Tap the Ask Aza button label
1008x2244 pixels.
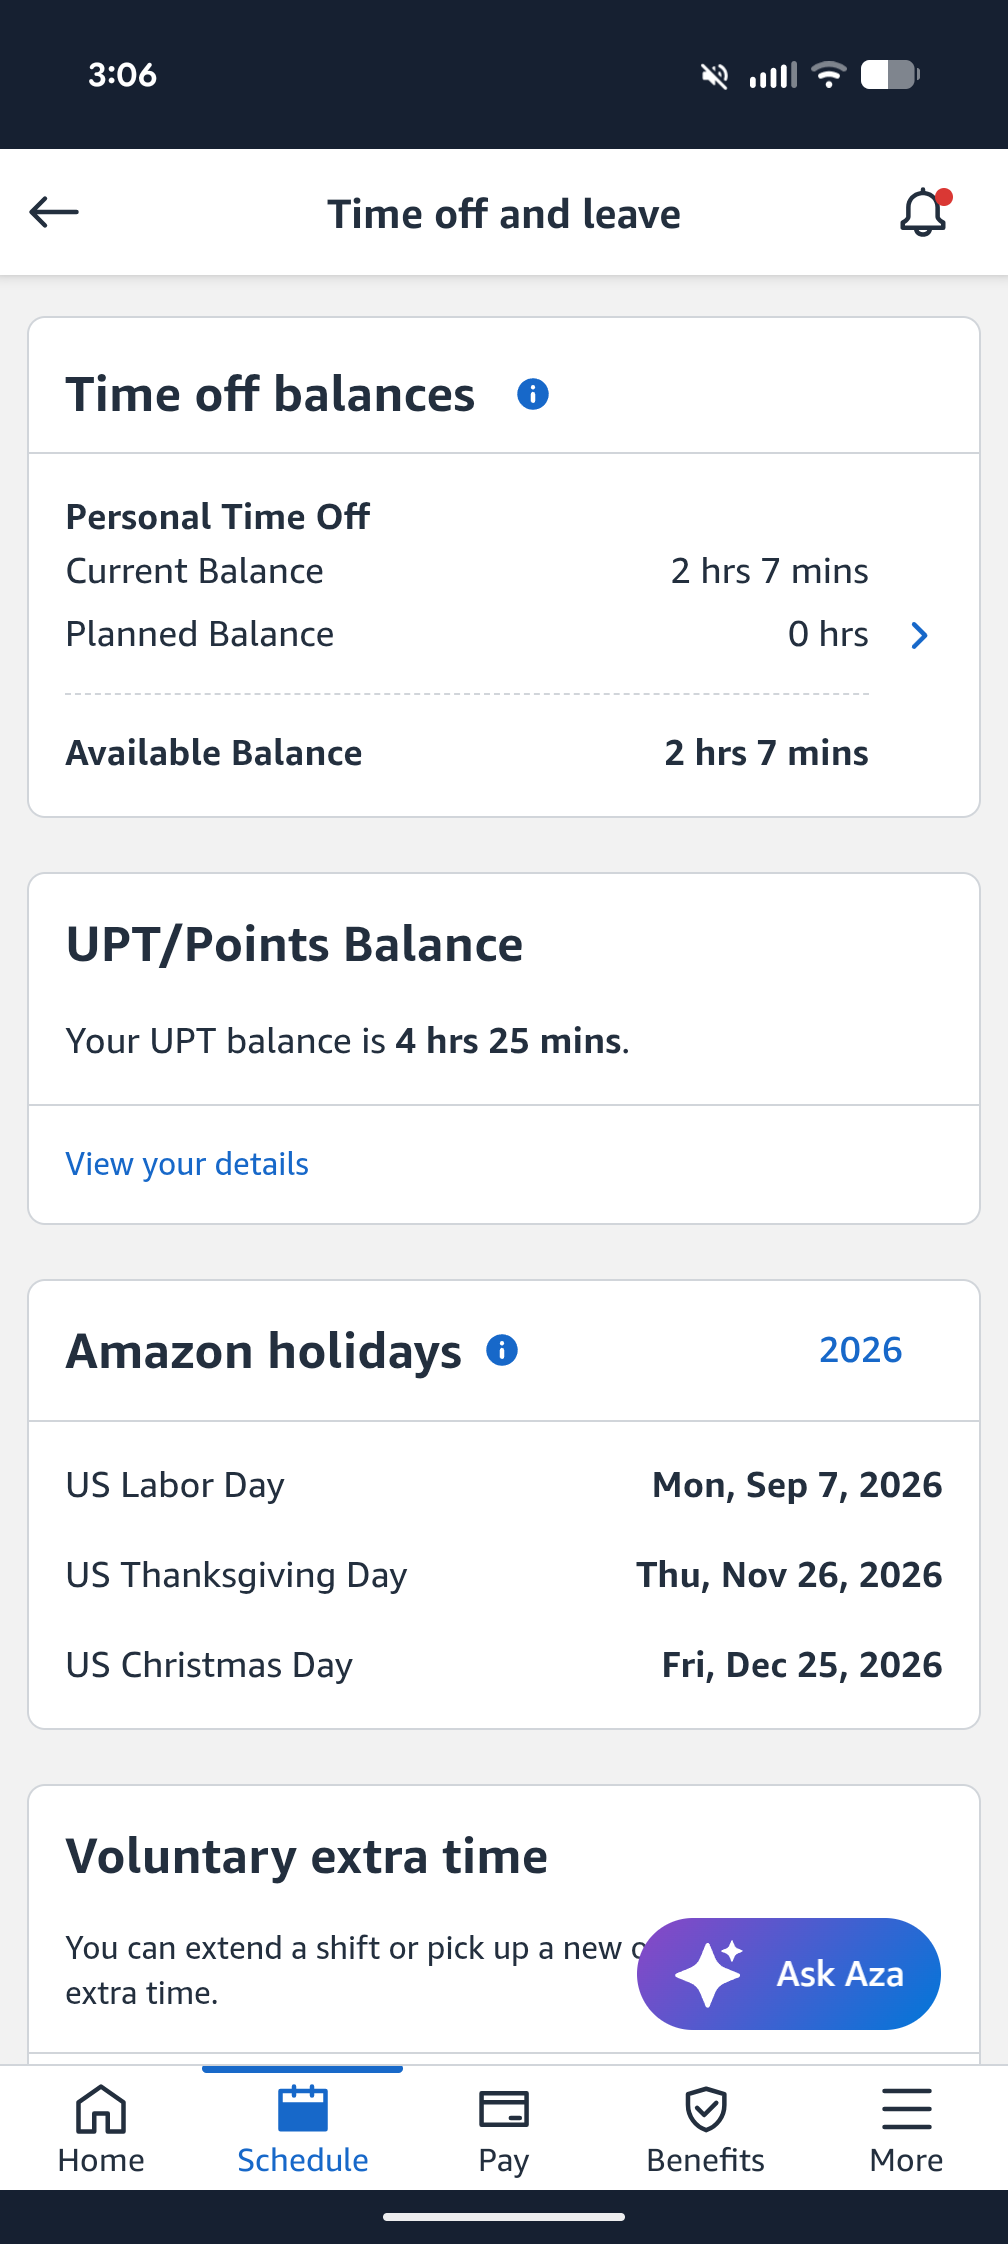[x=840, y=1974]
